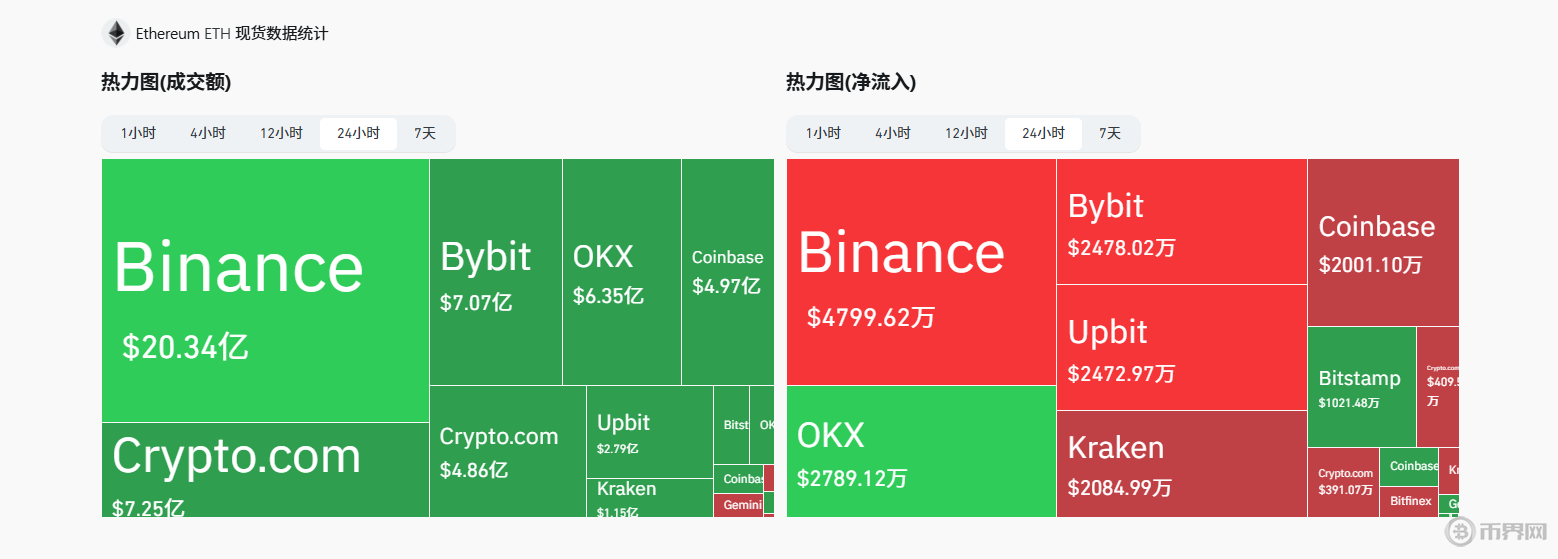The height and width of the screenshot is (559, 1558).
Task: Select the Bitstamp $1021.48万 tile
Action: point(1361,387)
